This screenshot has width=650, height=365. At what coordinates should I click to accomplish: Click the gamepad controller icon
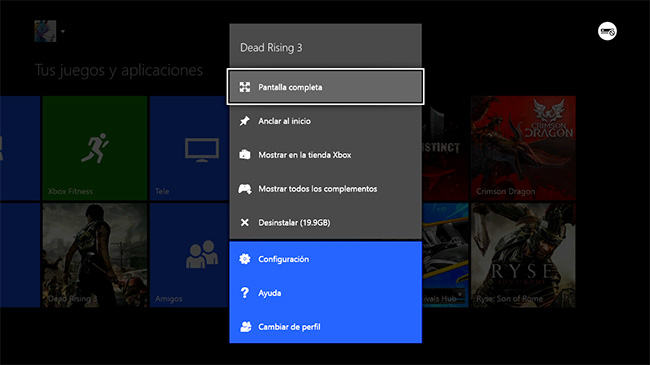click(245, 189)
